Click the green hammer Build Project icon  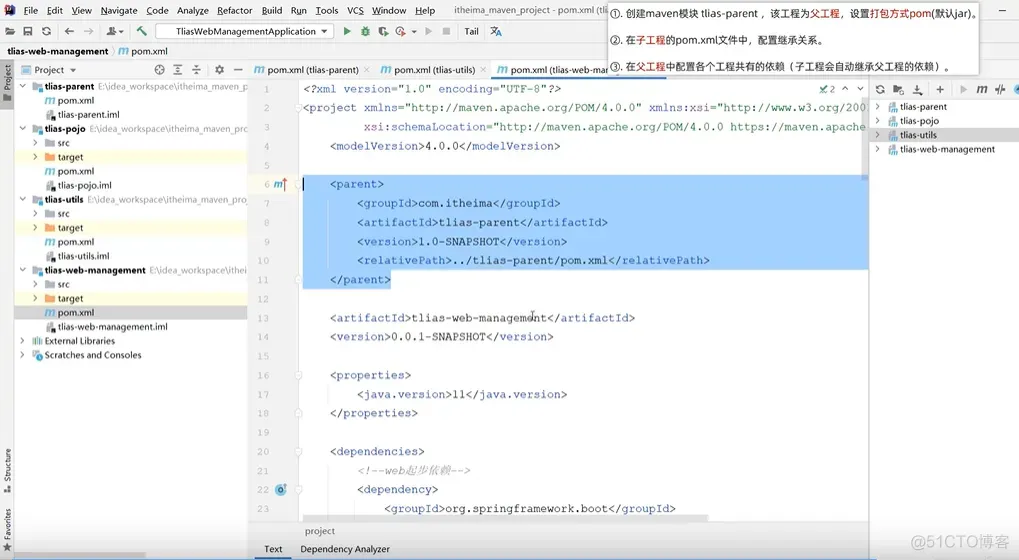point(142,31)
